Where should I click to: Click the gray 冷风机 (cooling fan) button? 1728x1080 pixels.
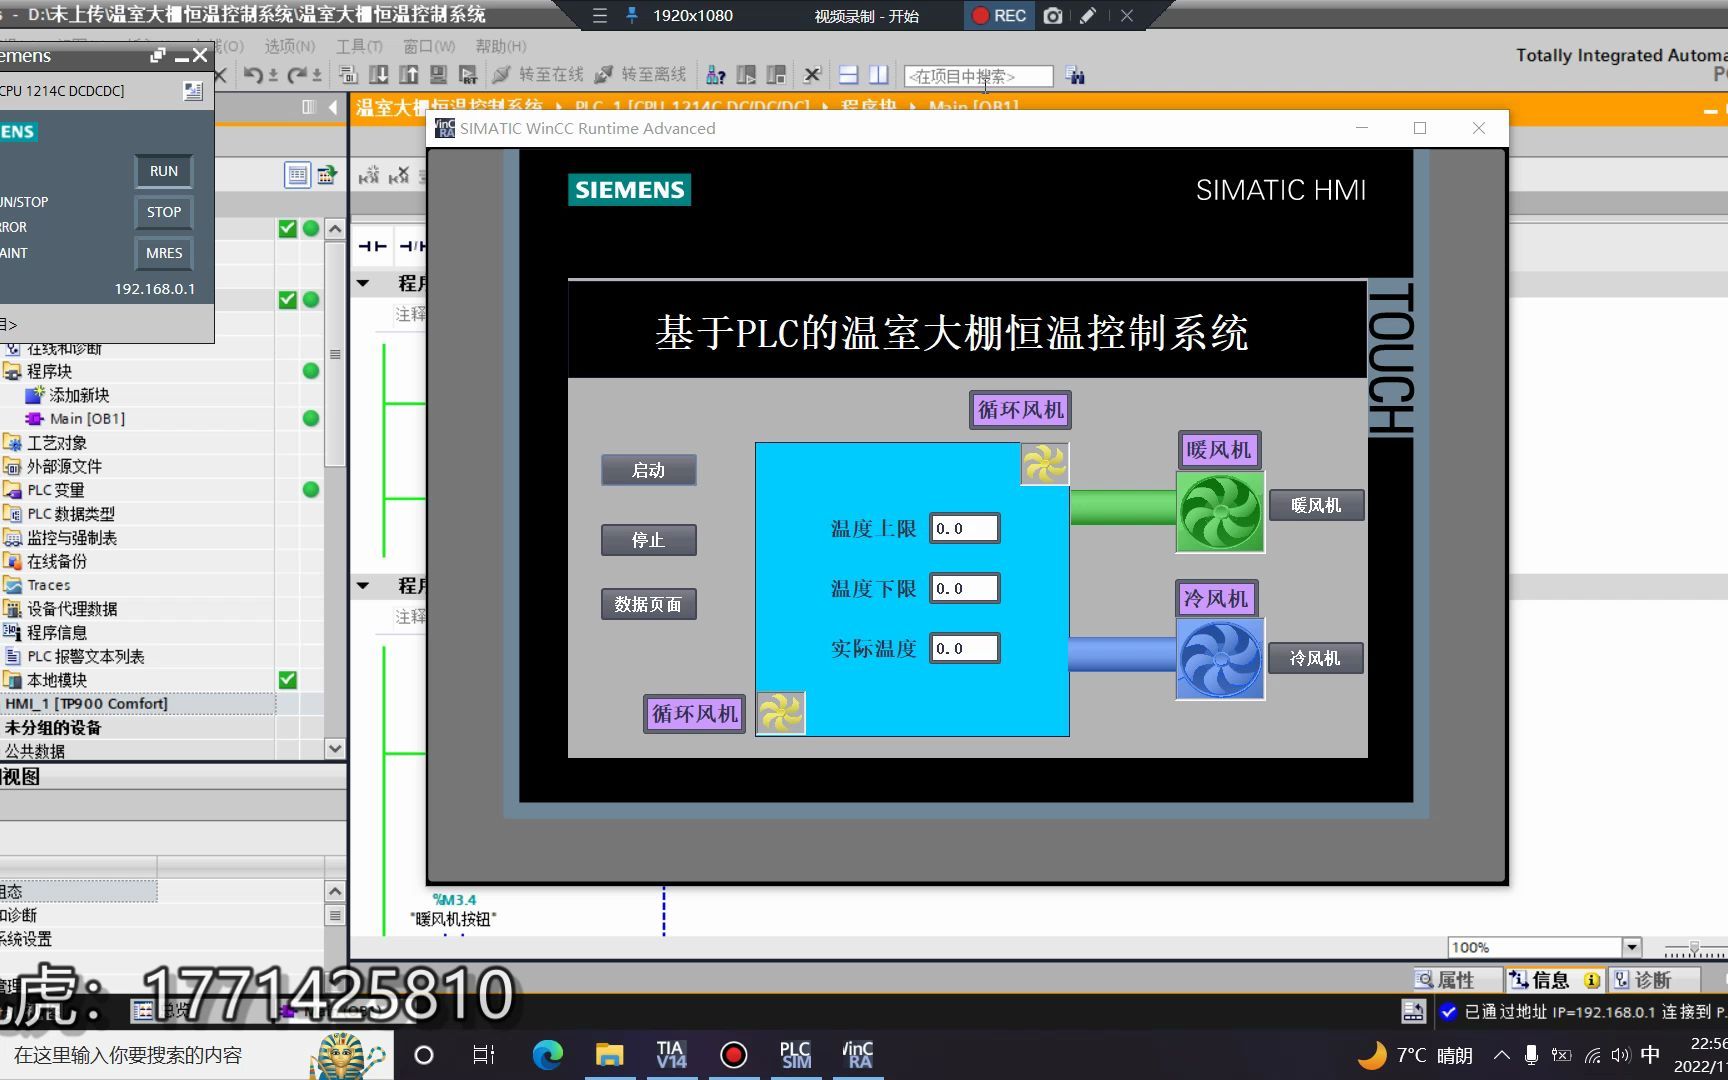(1315, 658)
